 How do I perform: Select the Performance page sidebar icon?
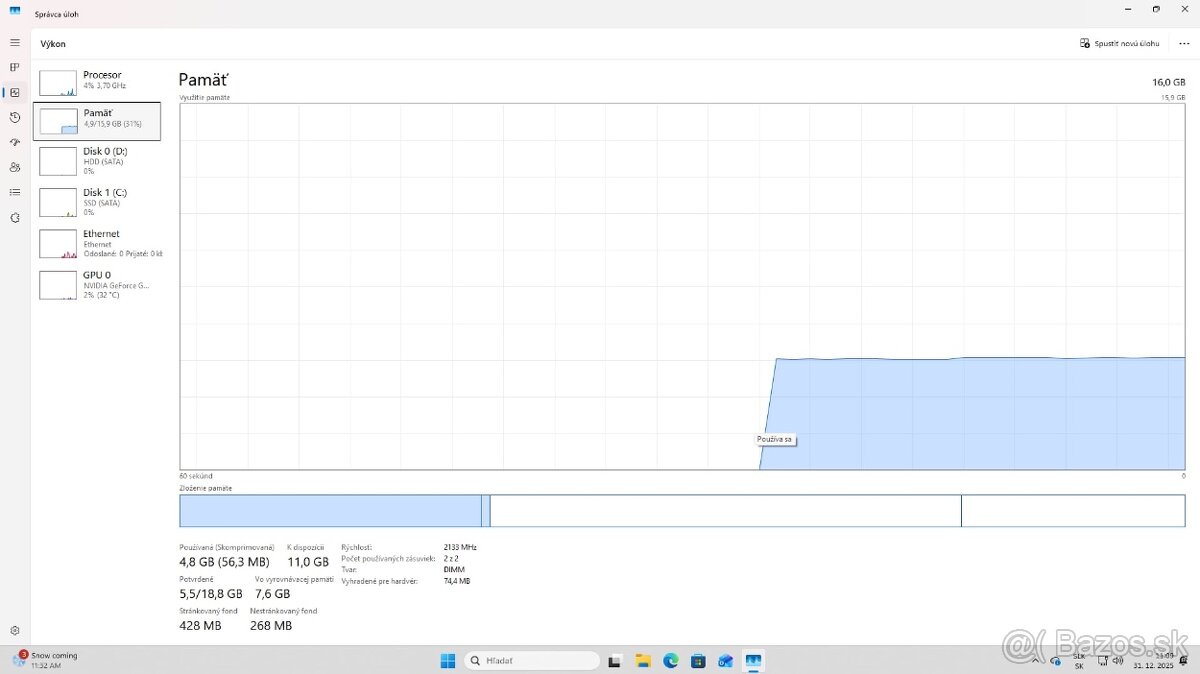pyautogui.click(x=14, y=93)
